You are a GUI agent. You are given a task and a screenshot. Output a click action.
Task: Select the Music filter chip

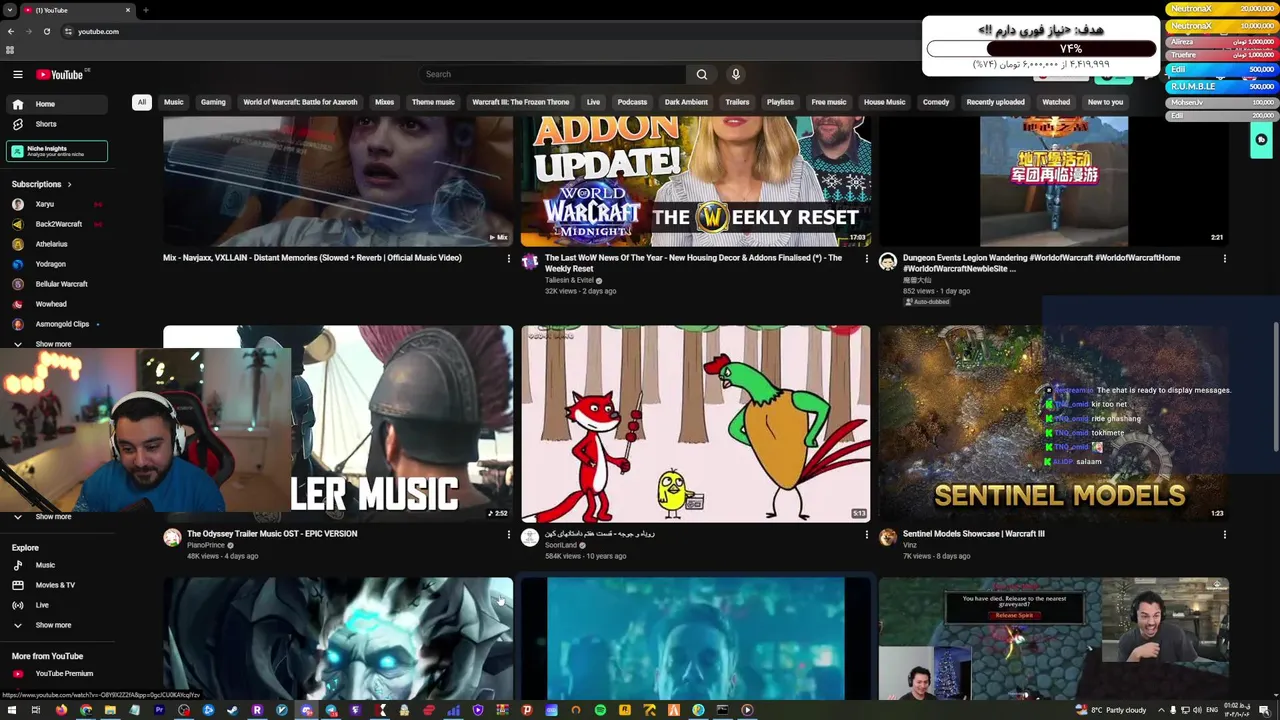point(174,102)
